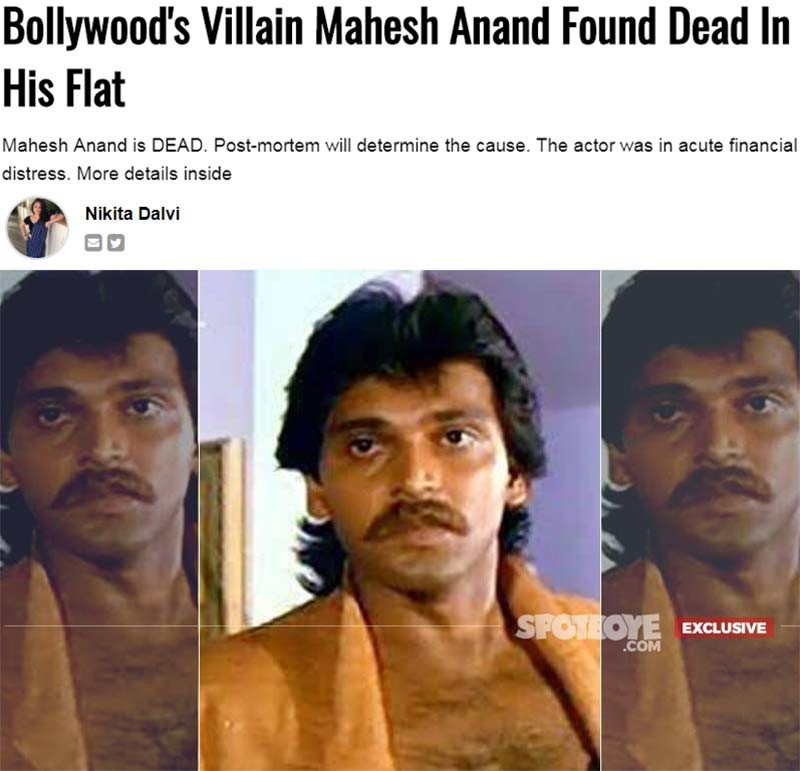Click "His Flat" headline text
The height and width of the screenshot is (771, 800).
click(64, 88)
